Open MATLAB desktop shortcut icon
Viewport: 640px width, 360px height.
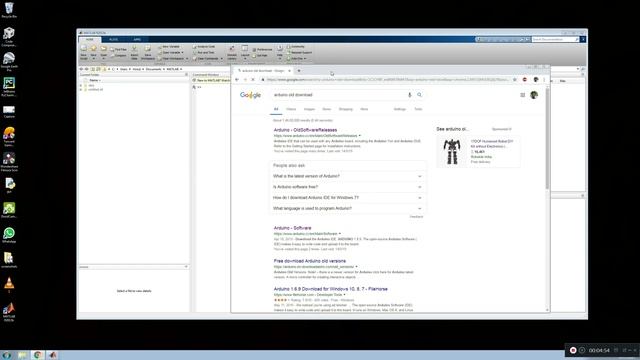coord(9,312)
